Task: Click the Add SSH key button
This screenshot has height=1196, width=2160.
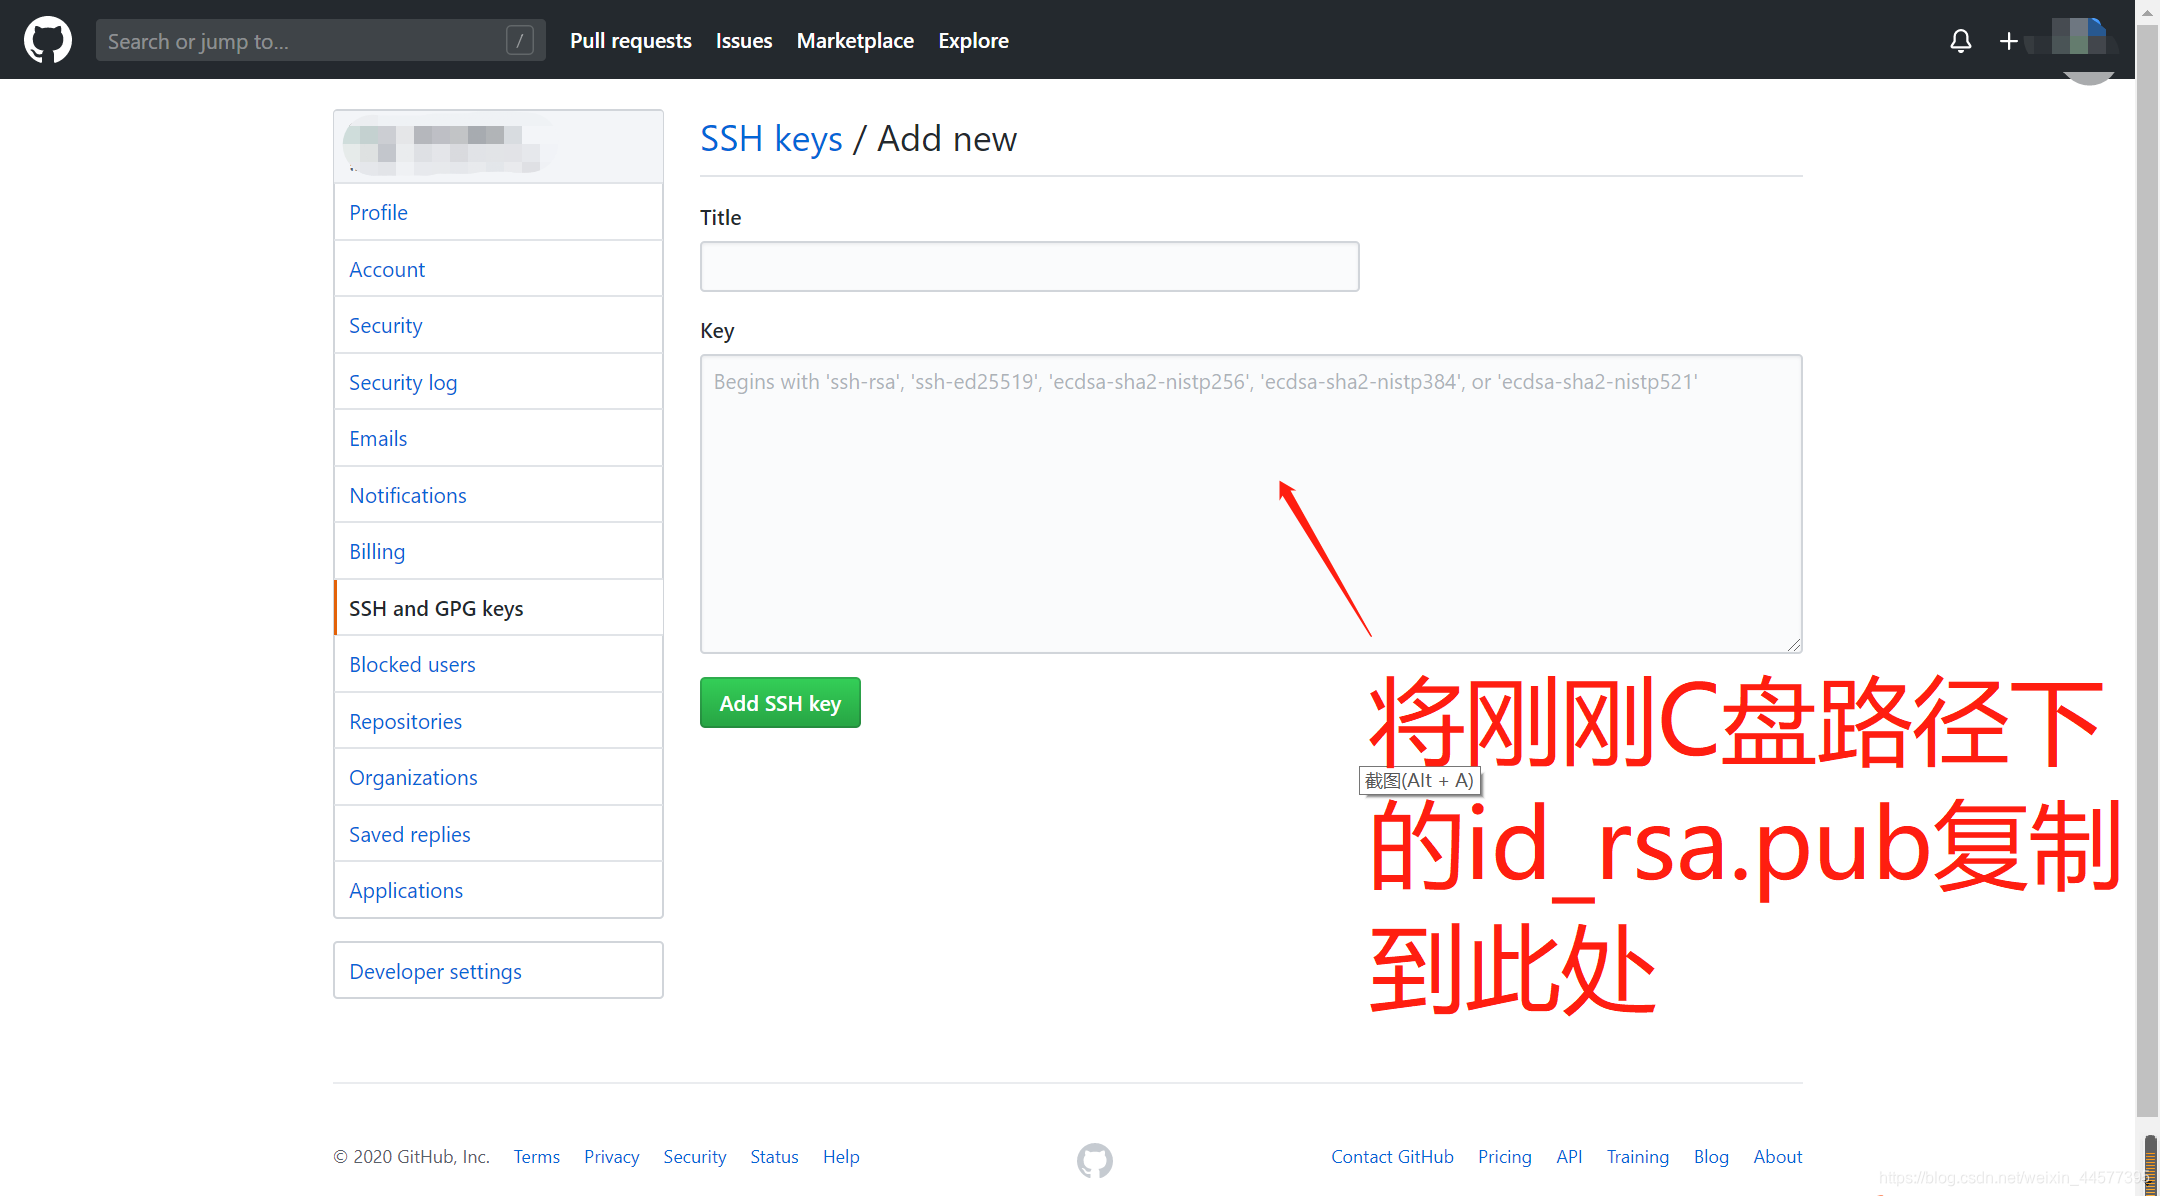Action: coord(780,703)
